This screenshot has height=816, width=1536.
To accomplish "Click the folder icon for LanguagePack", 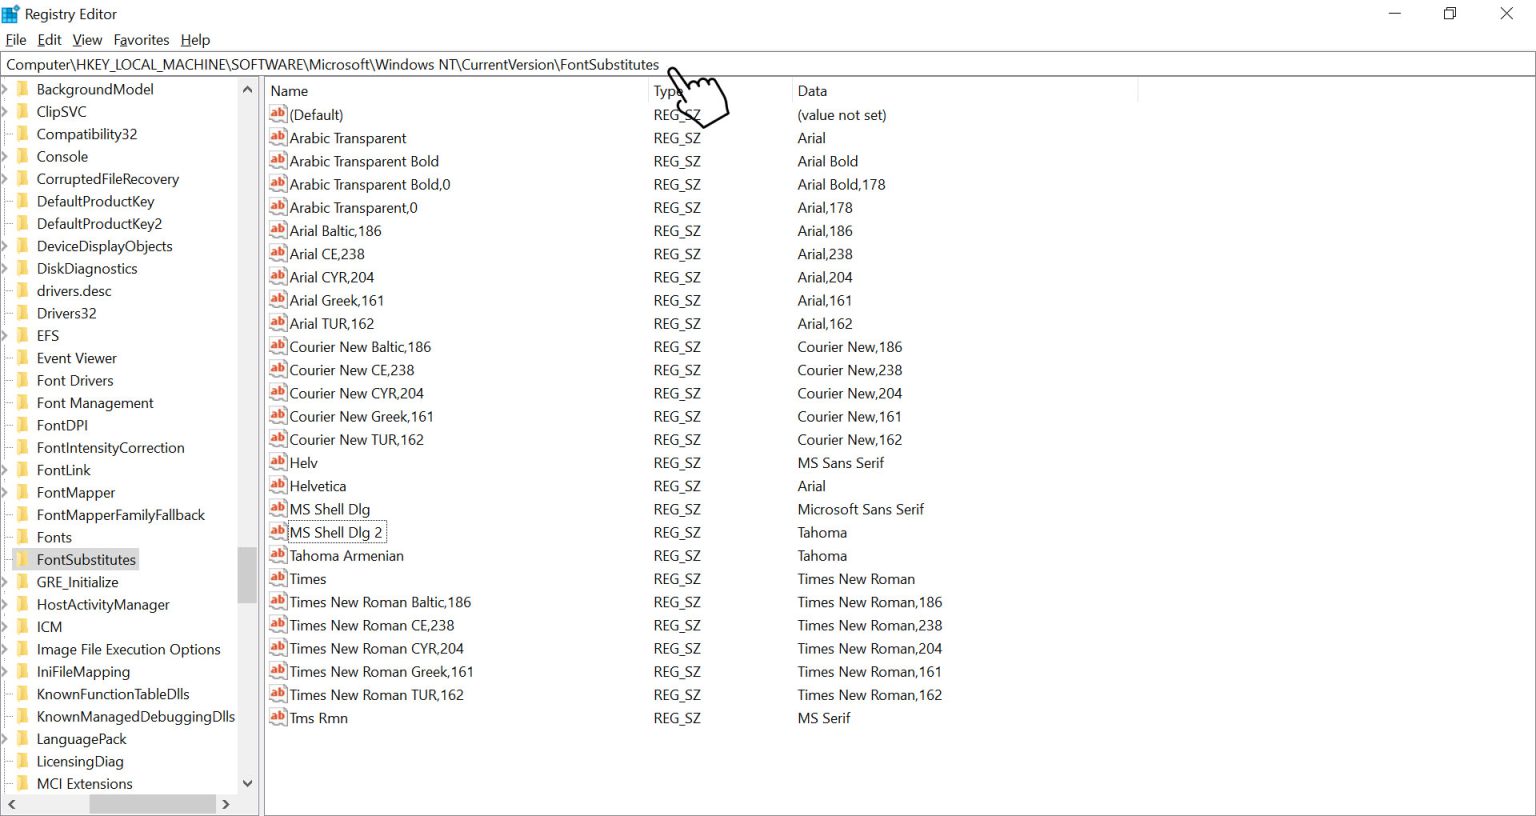I will pos(23,739).
